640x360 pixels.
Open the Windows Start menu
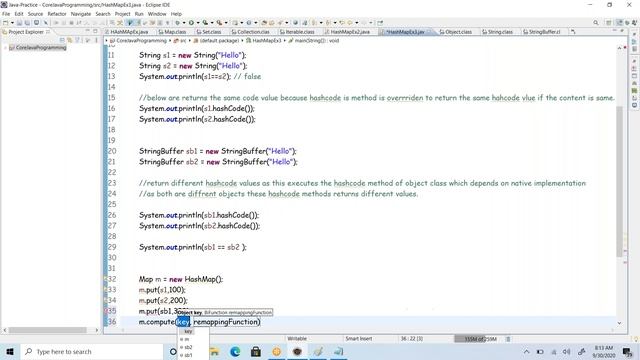10,351
